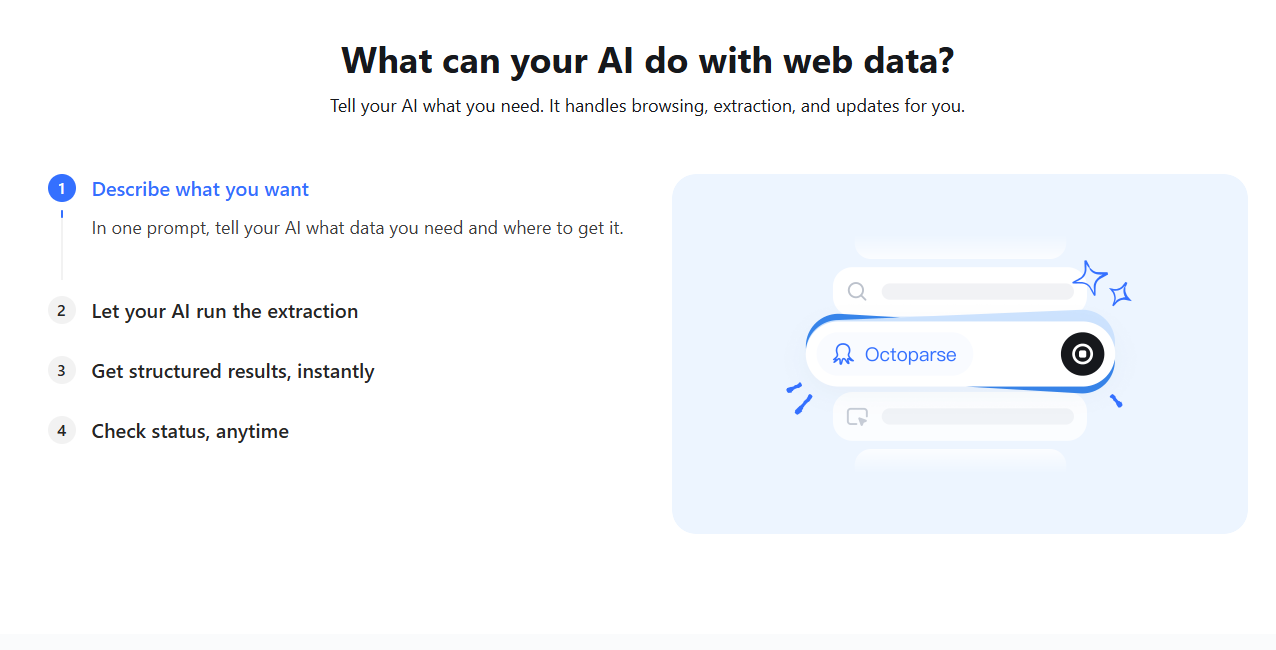This screenshot has width=1276, height=650.
Task: Click the "Tell your AI what you need" subtitle
Action: click(647, 106)
